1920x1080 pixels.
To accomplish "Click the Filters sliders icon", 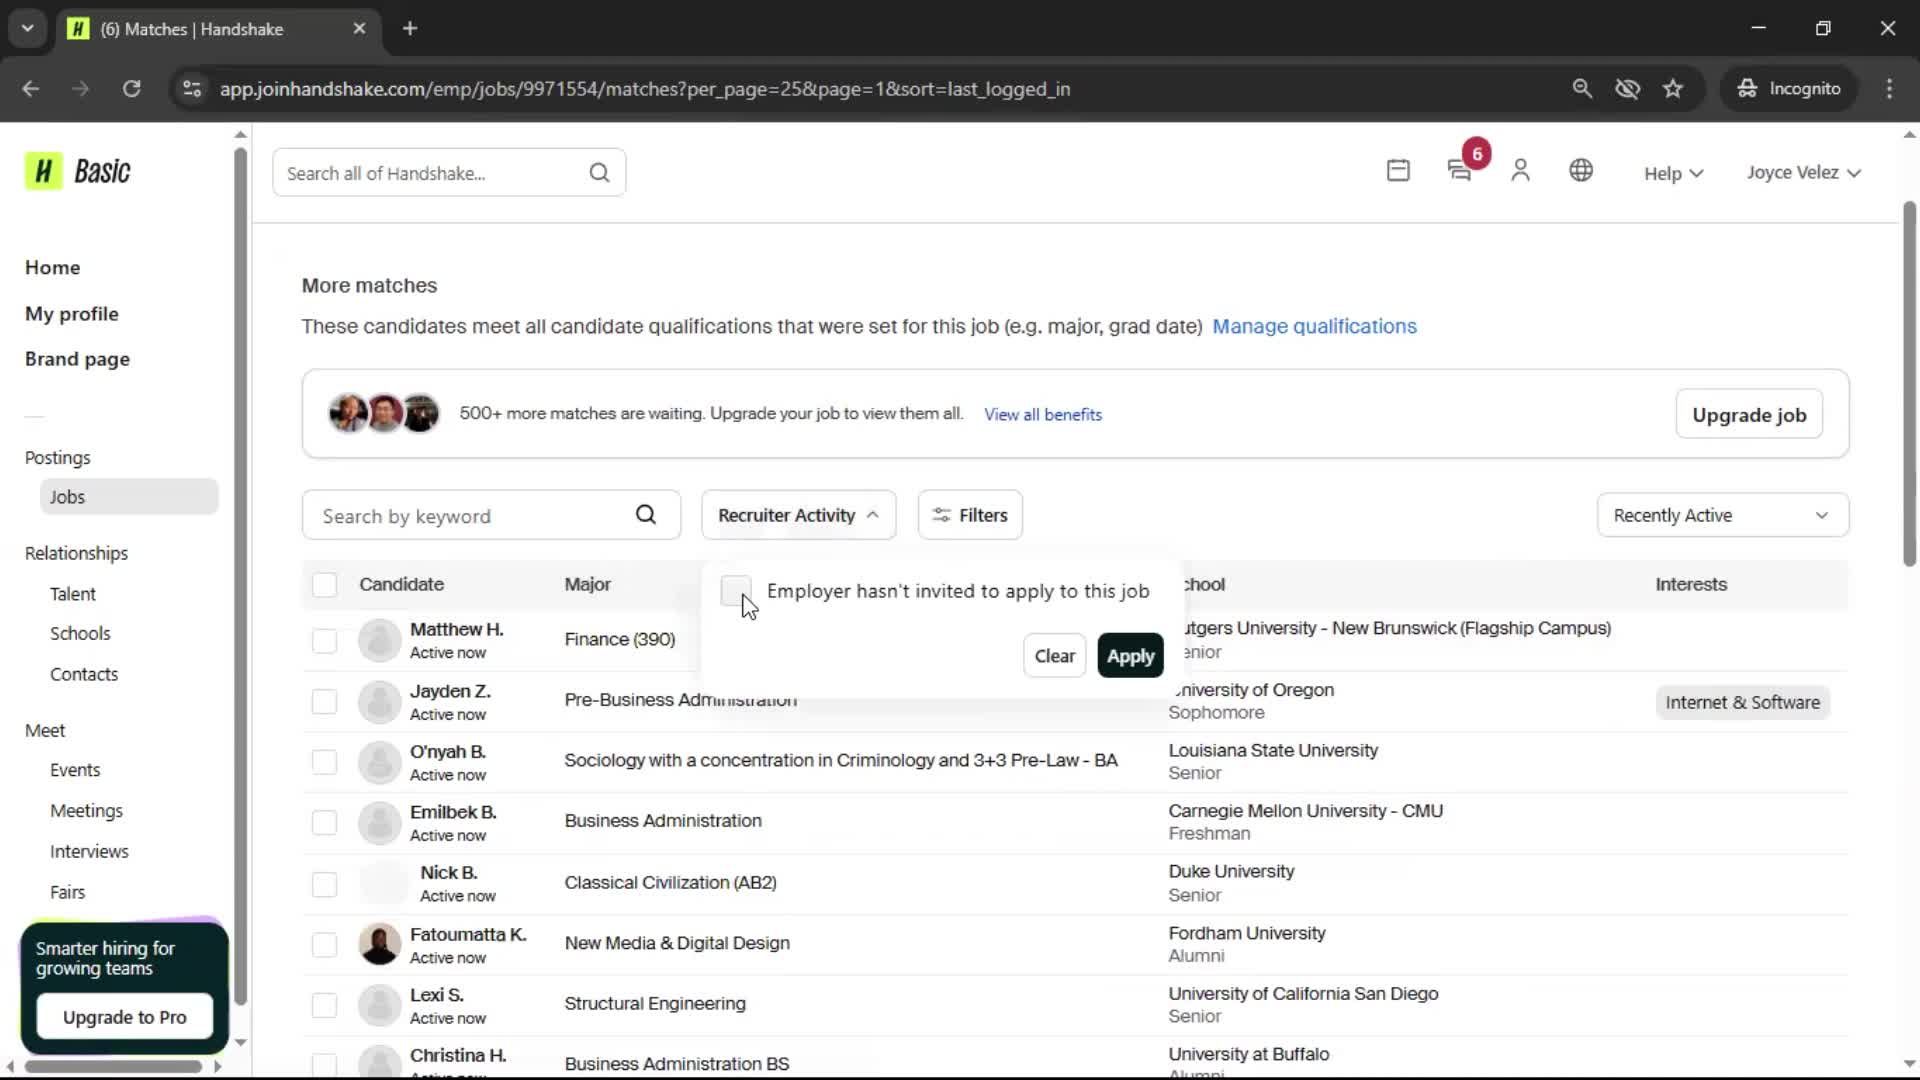I will tap(941, 515).
